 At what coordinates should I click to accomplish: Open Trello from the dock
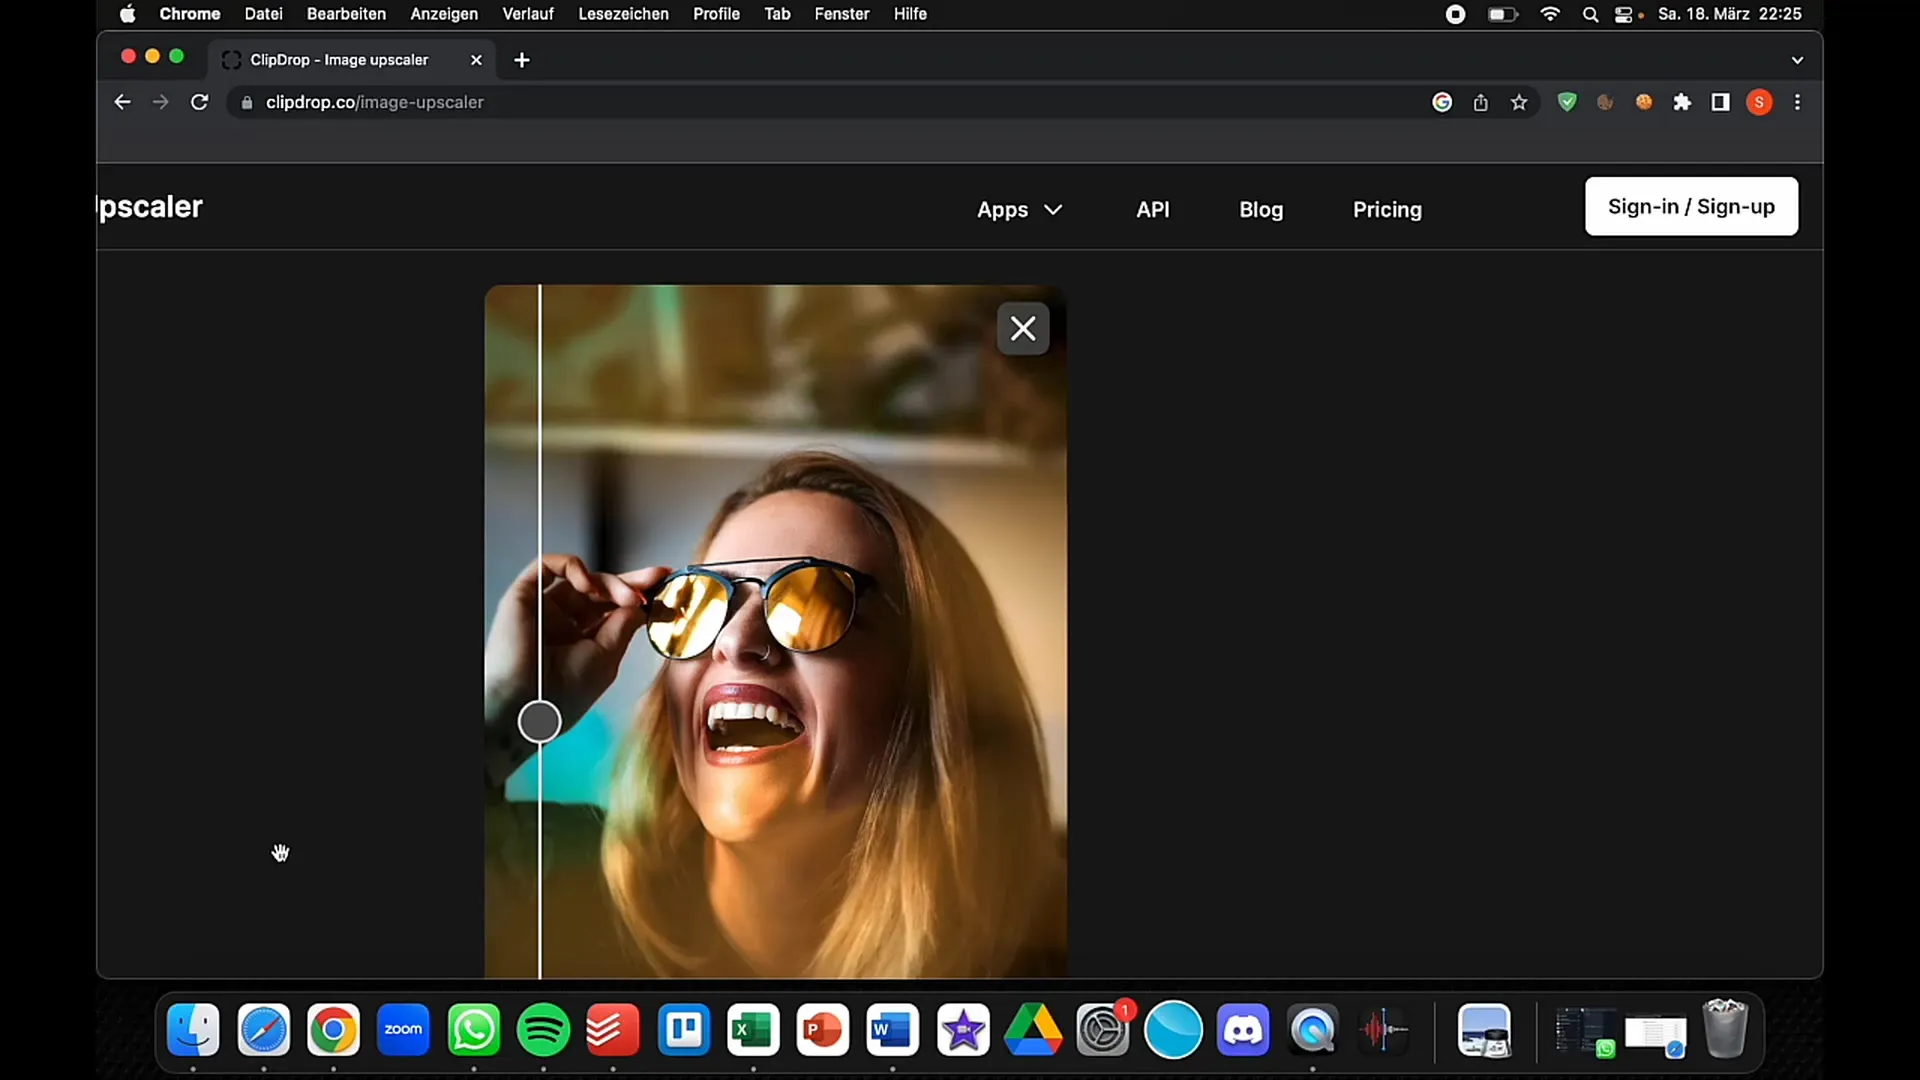tap(683, 1030)
